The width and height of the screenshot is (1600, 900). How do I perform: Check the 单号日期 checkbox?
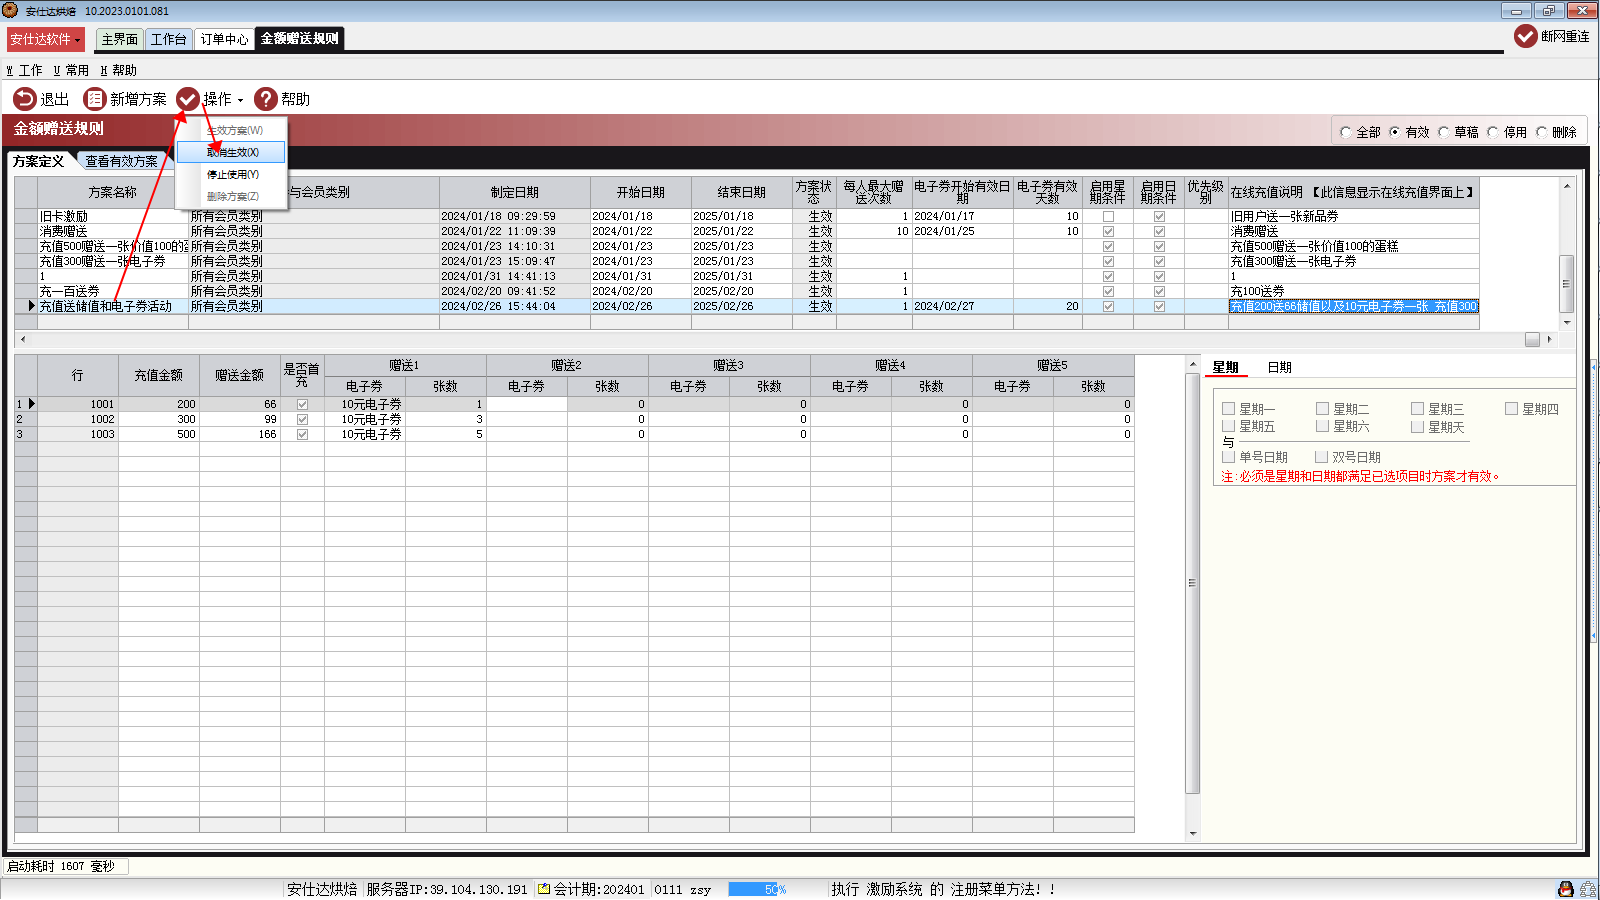(x=1229, y=457)
